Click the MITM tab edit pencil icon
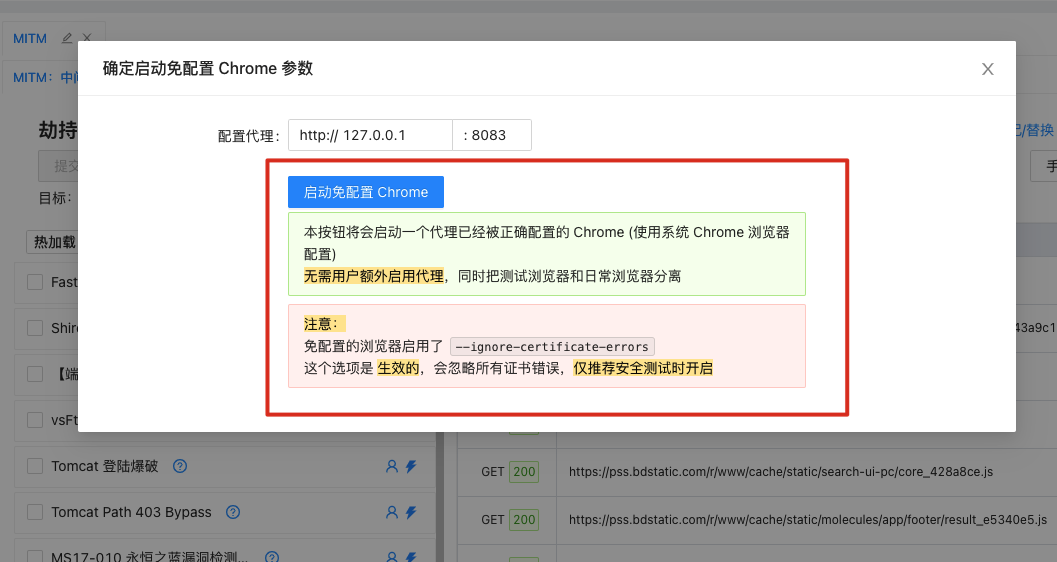Viewport: 1057px width, 562px height. [x=67, y=38]
